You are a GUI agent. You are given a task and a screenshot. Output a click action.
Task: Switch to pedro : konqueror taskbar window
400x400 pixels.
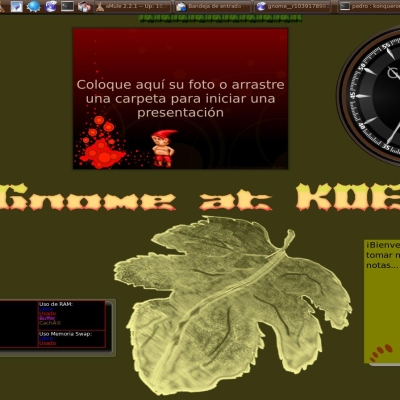[369, 6]
